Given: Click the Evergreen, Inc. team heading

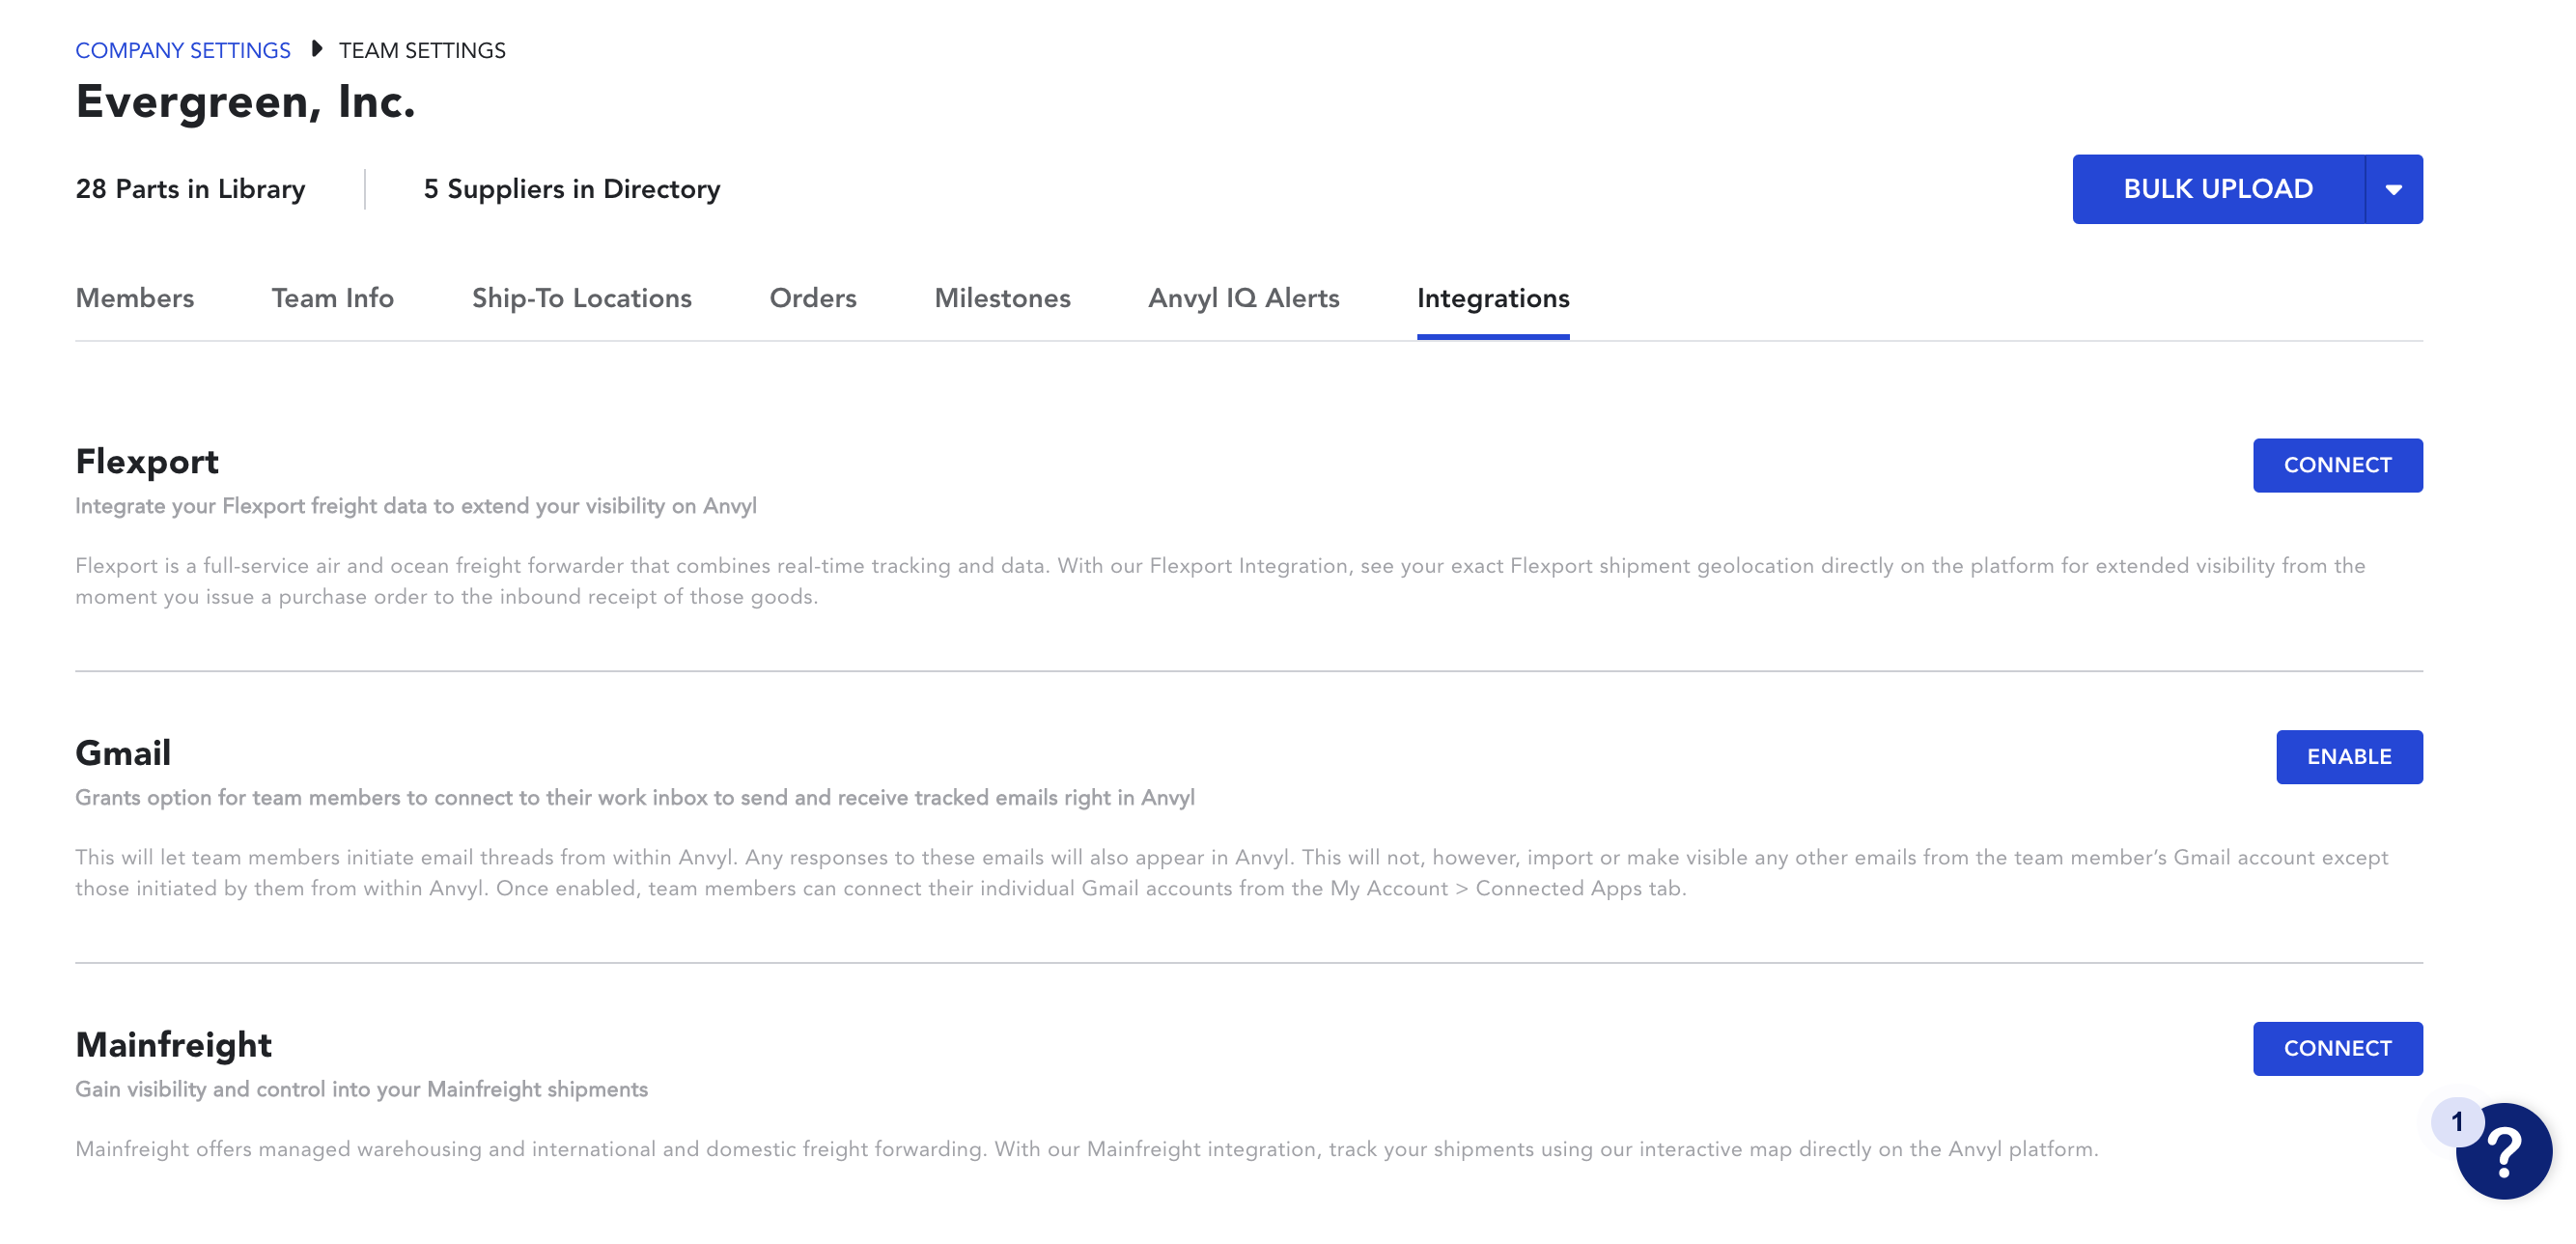Looking at the screenshot, I should (246, 102).
